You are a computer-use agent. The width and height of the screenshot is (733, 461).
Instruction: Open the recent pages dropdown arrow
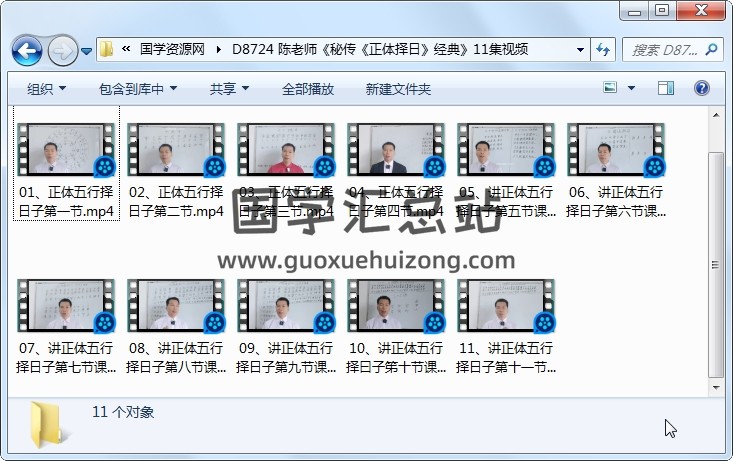[86, 51]
